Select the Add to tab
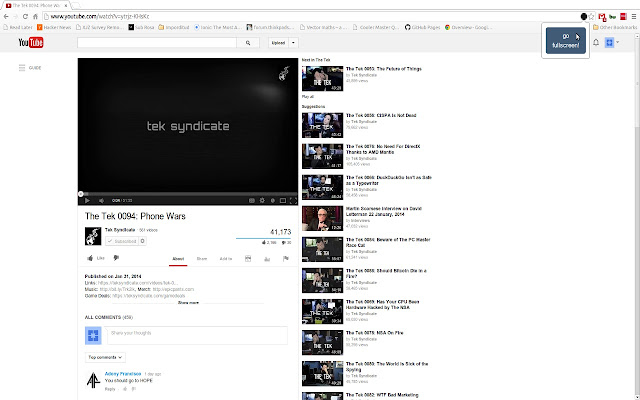This screenshot has height=400, width=640. click(226, 259)
